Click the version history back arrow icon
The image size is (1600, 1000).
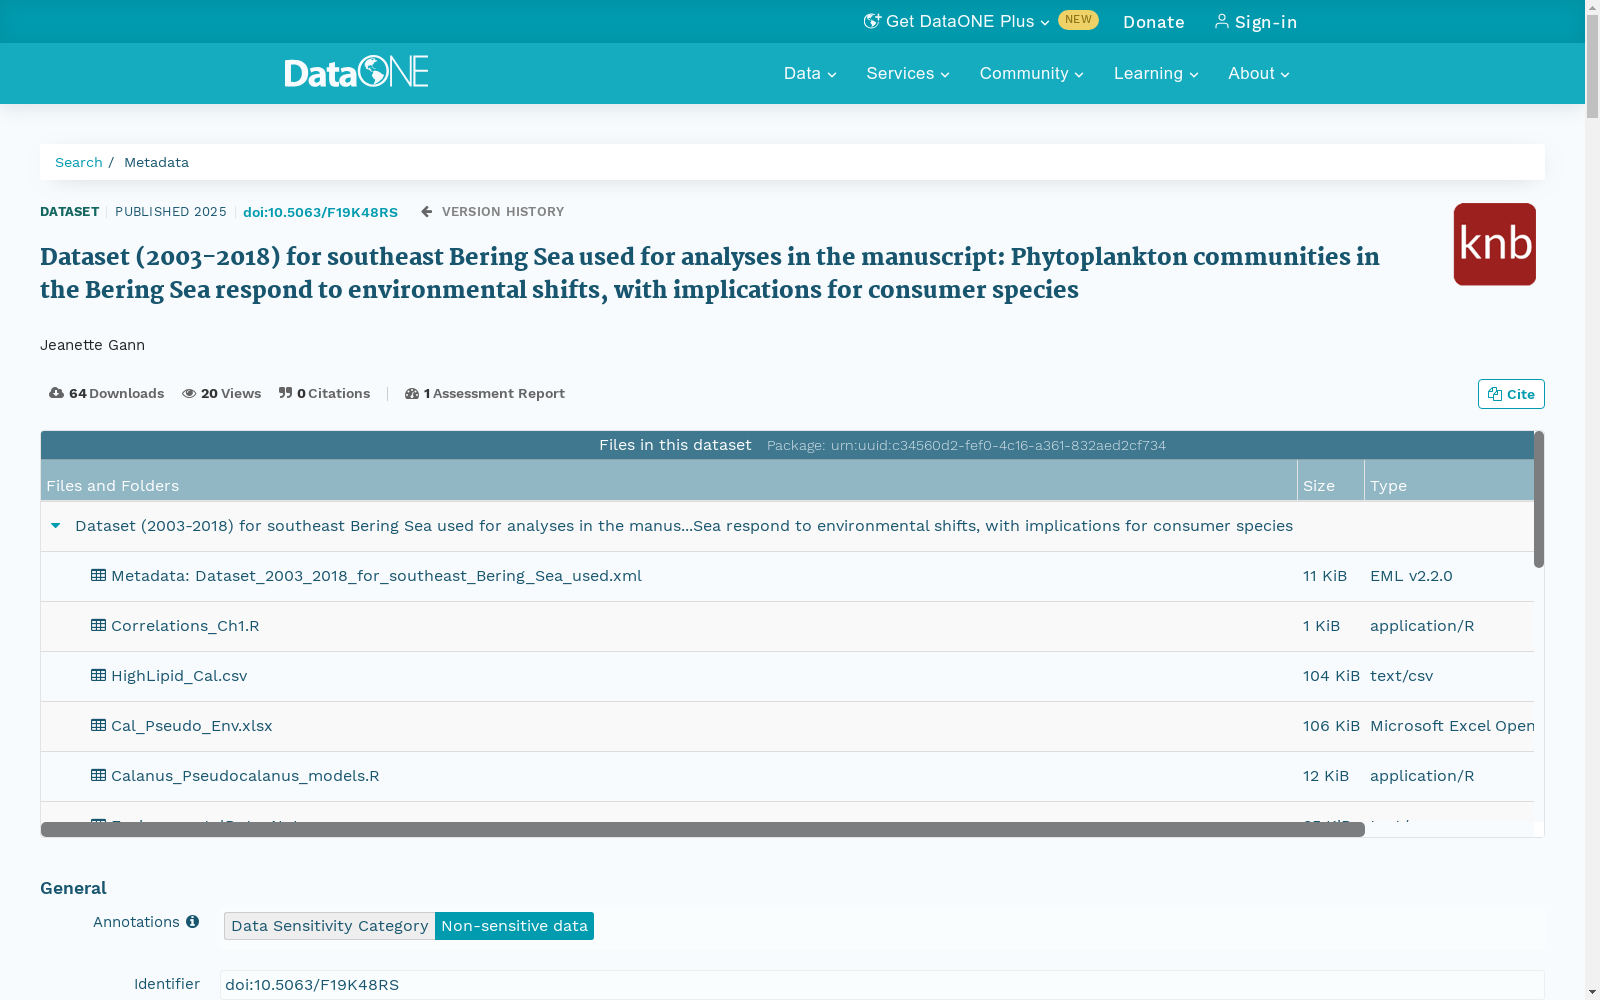point(427,212)
